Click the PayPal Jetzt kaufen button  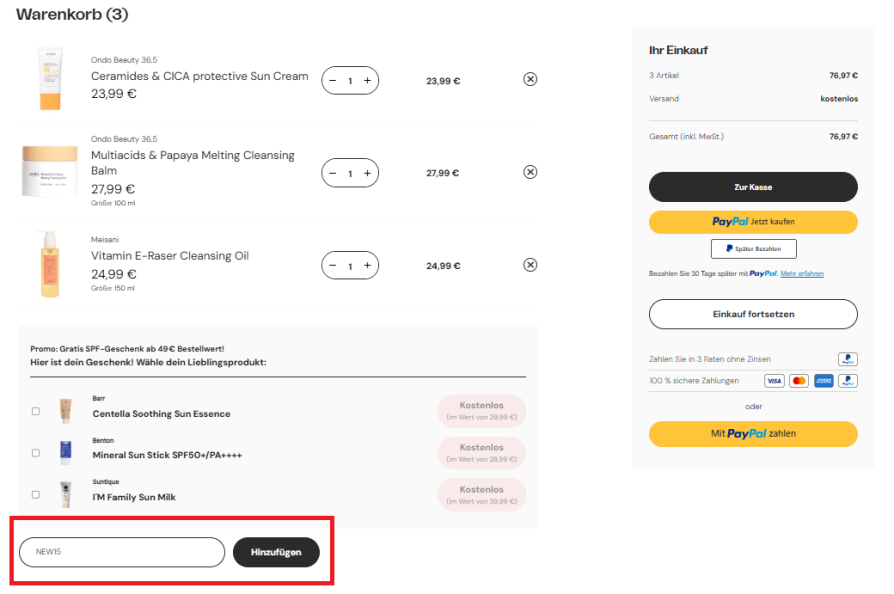coord(753,222)
